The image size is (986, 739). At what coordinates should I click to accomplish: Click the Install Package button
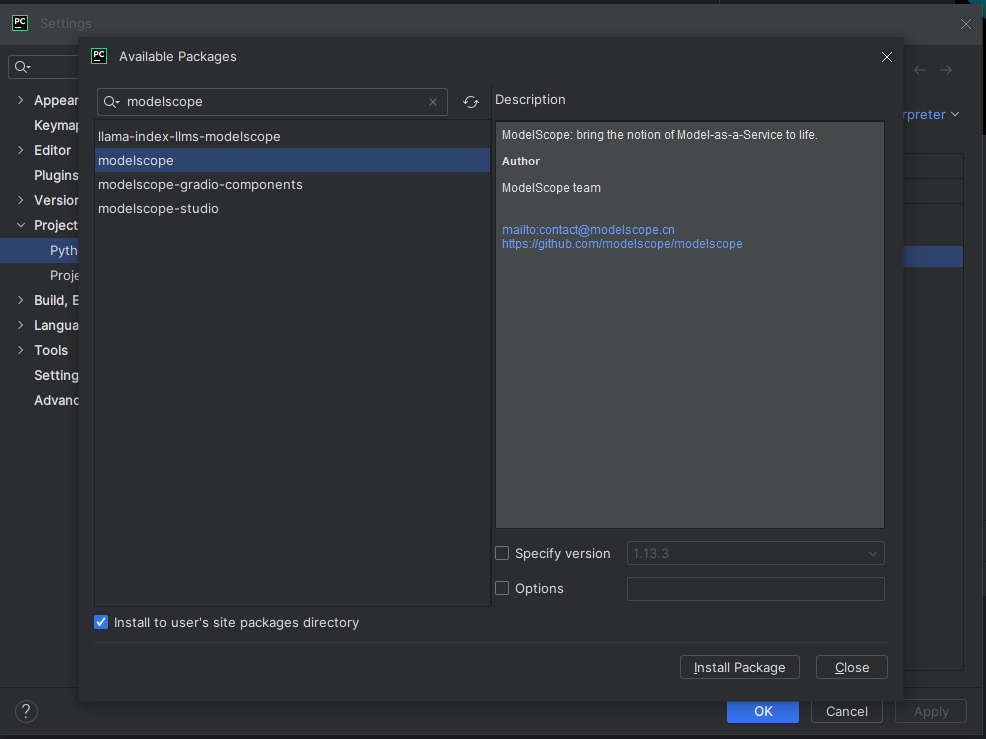(740, 667)
